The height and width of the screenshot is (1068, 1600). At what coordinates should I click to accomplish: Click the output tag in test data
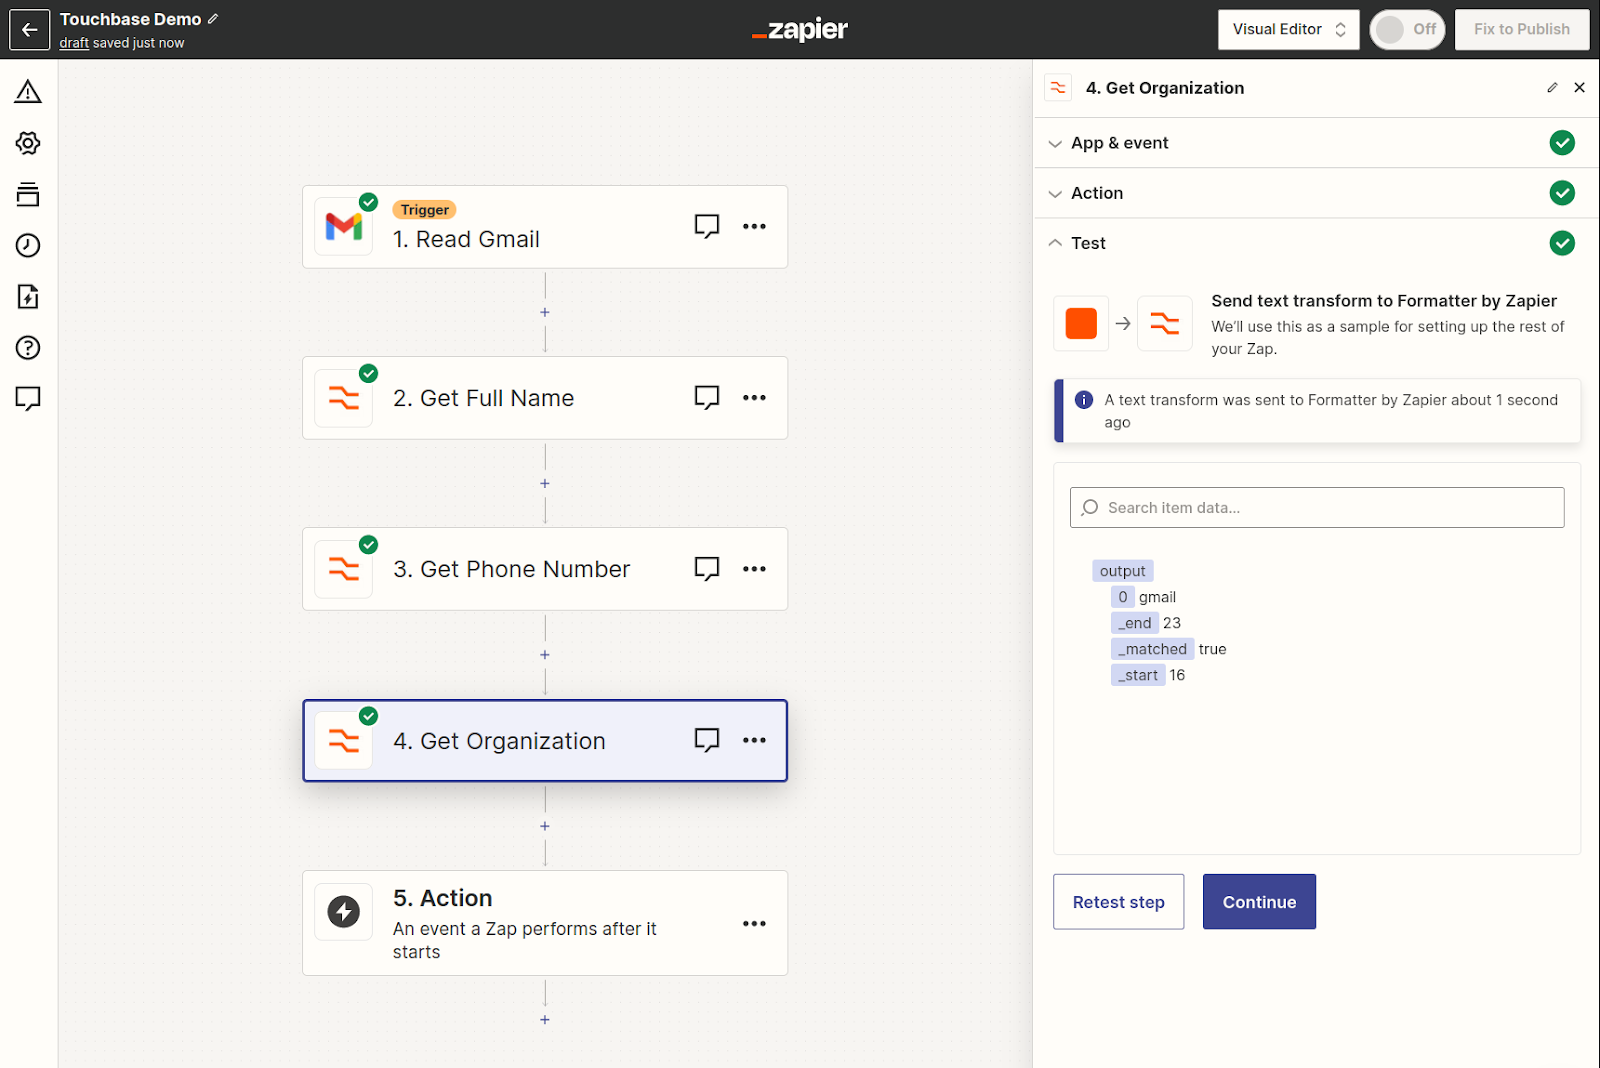[1123, 571]
